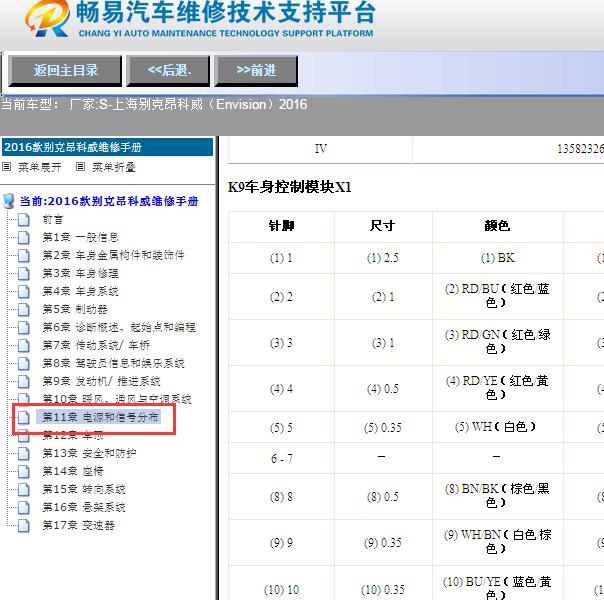Open 第17章 变速器
The image size is (604, 600).
click(78, 525)
